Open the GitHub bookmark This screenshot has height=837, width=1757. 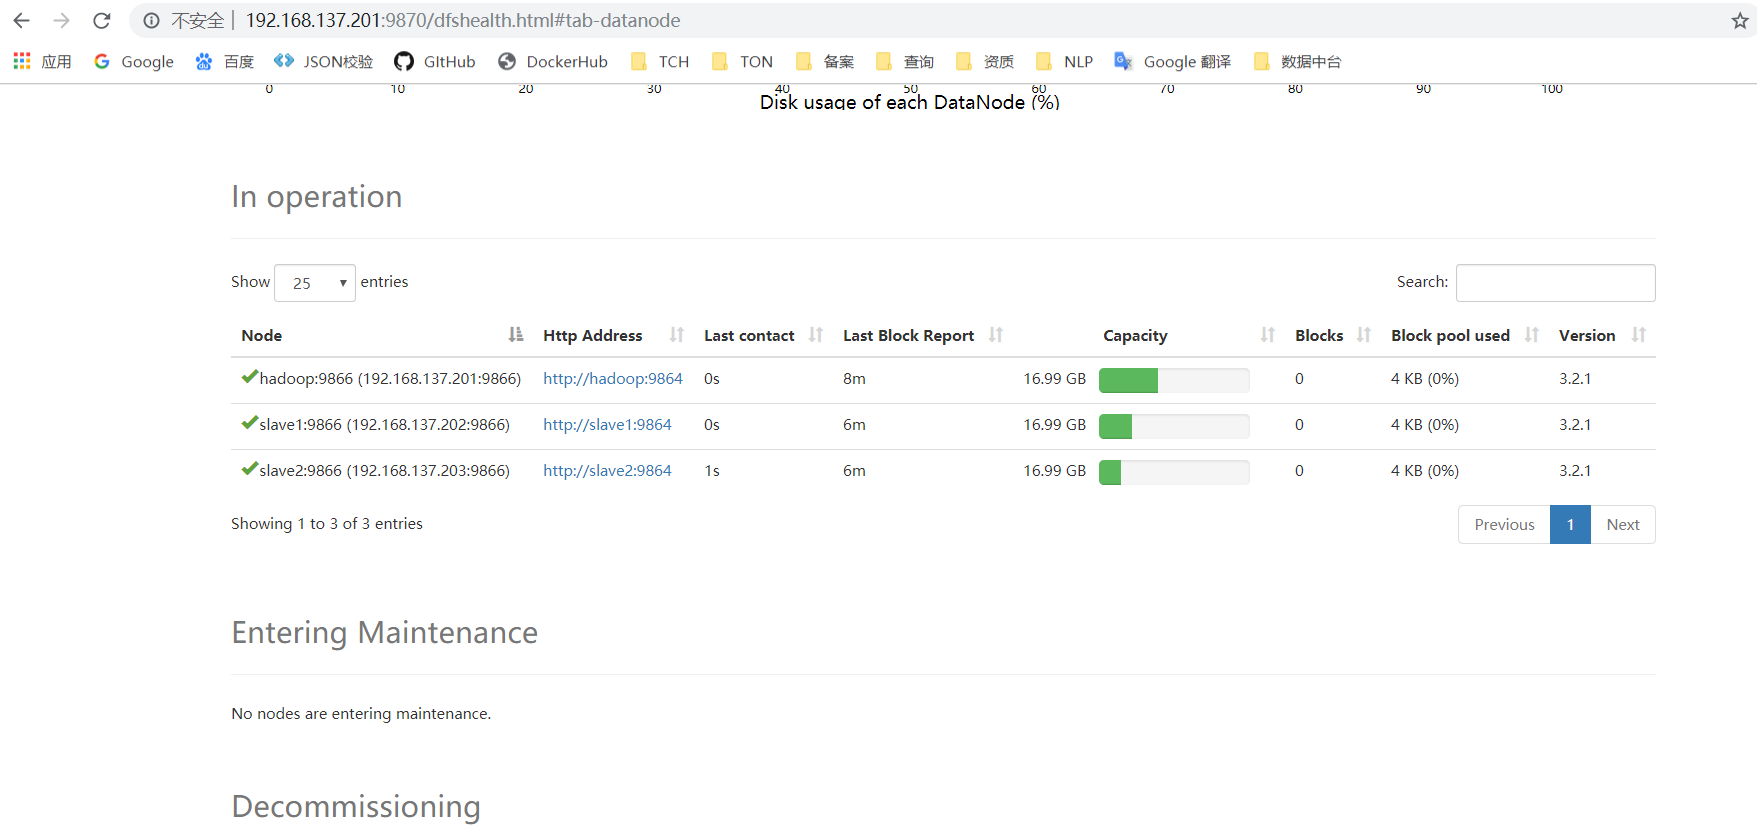point(435,61)
